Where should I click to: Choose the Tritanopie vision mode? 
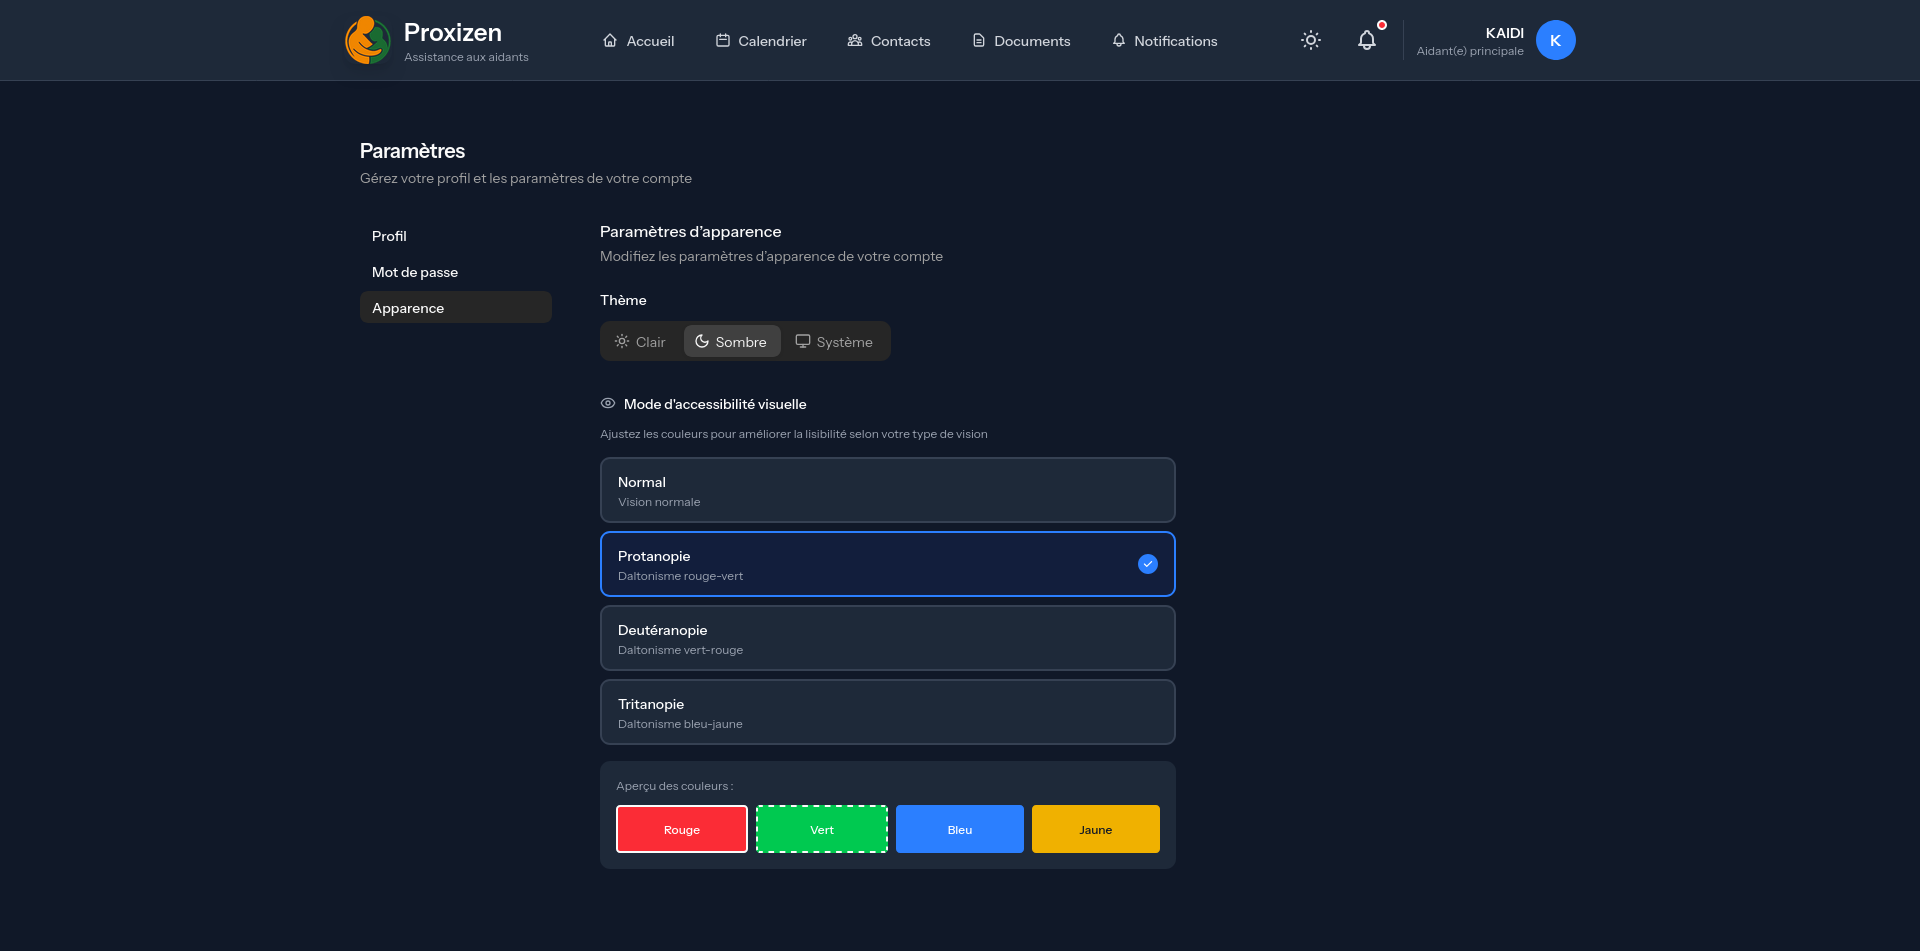[x=887, y=712]
